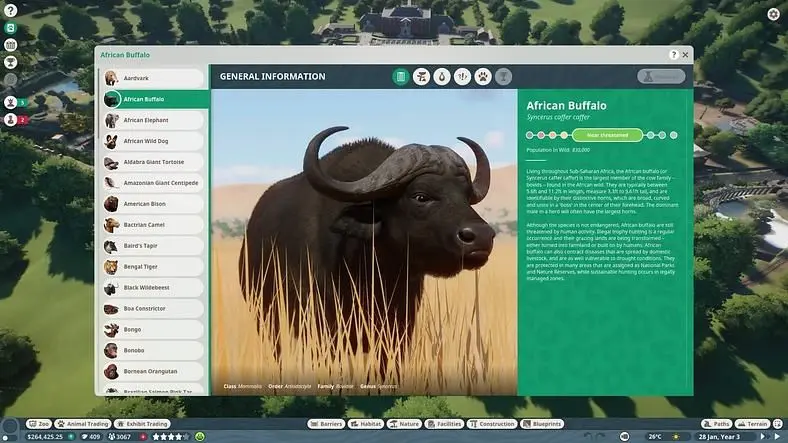Open Animal Trading
Screen dimensions: 788x443
(83, 424)
